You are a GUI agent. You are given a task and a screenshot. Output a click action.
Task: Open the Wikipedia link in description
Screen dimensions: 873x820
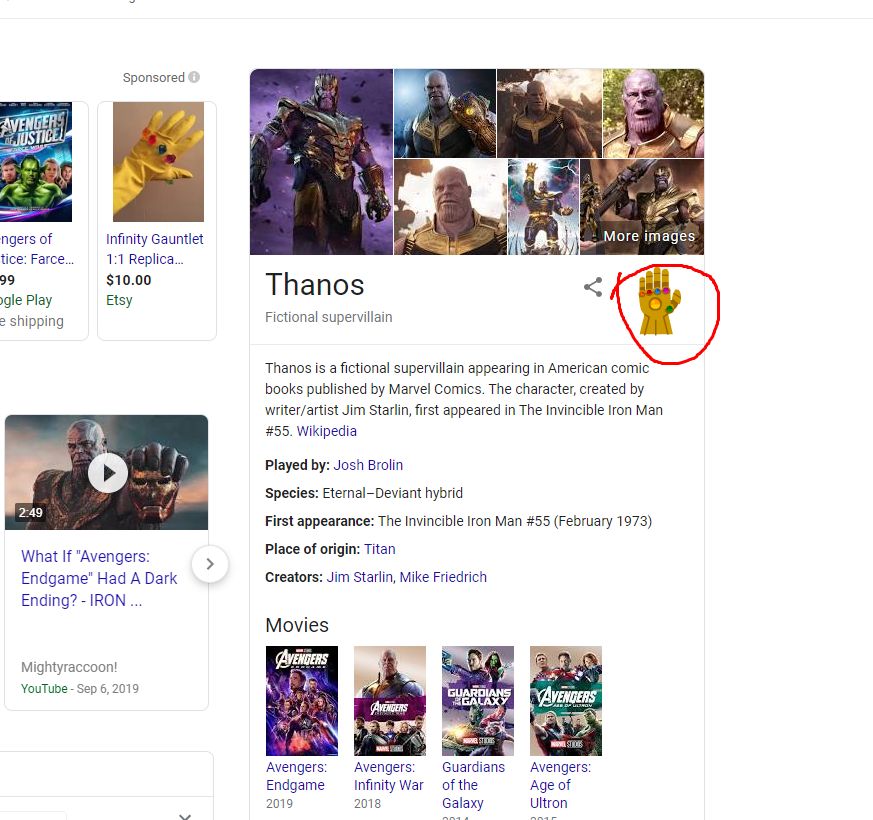327,431
